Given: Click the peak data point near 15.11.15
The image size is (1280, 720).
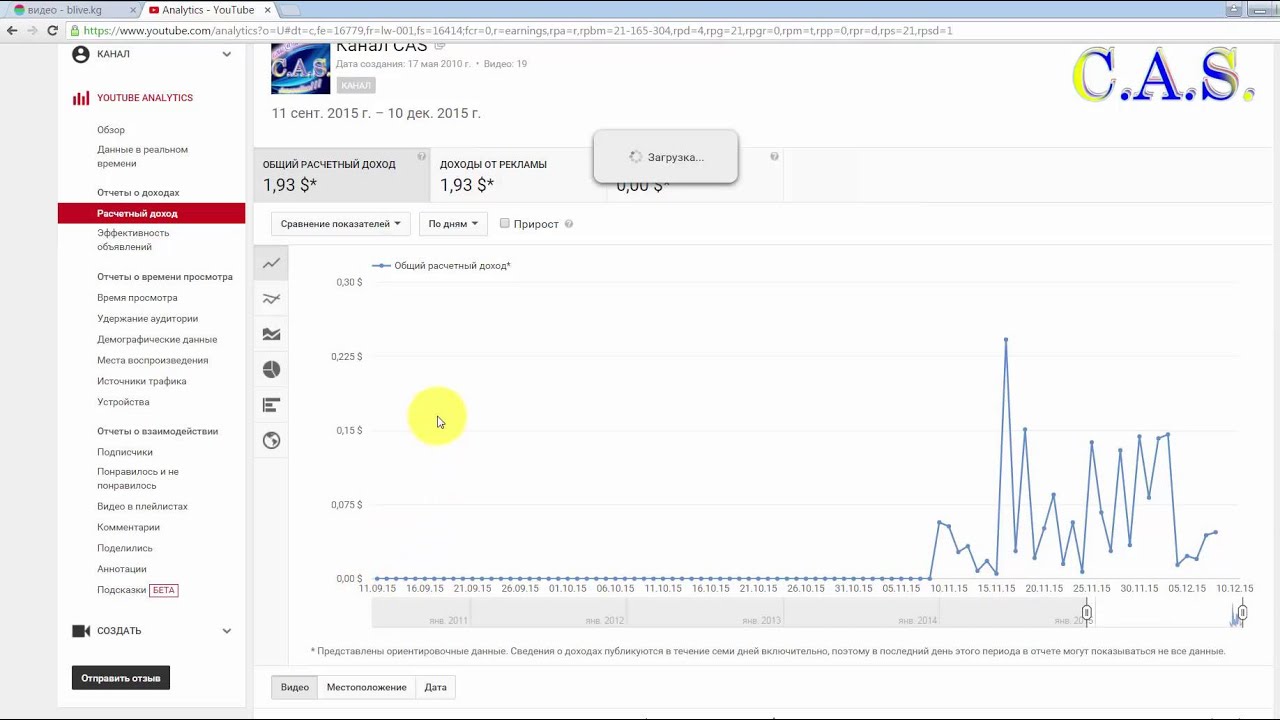Looking at the screenshot, I should pos(1006,340).
